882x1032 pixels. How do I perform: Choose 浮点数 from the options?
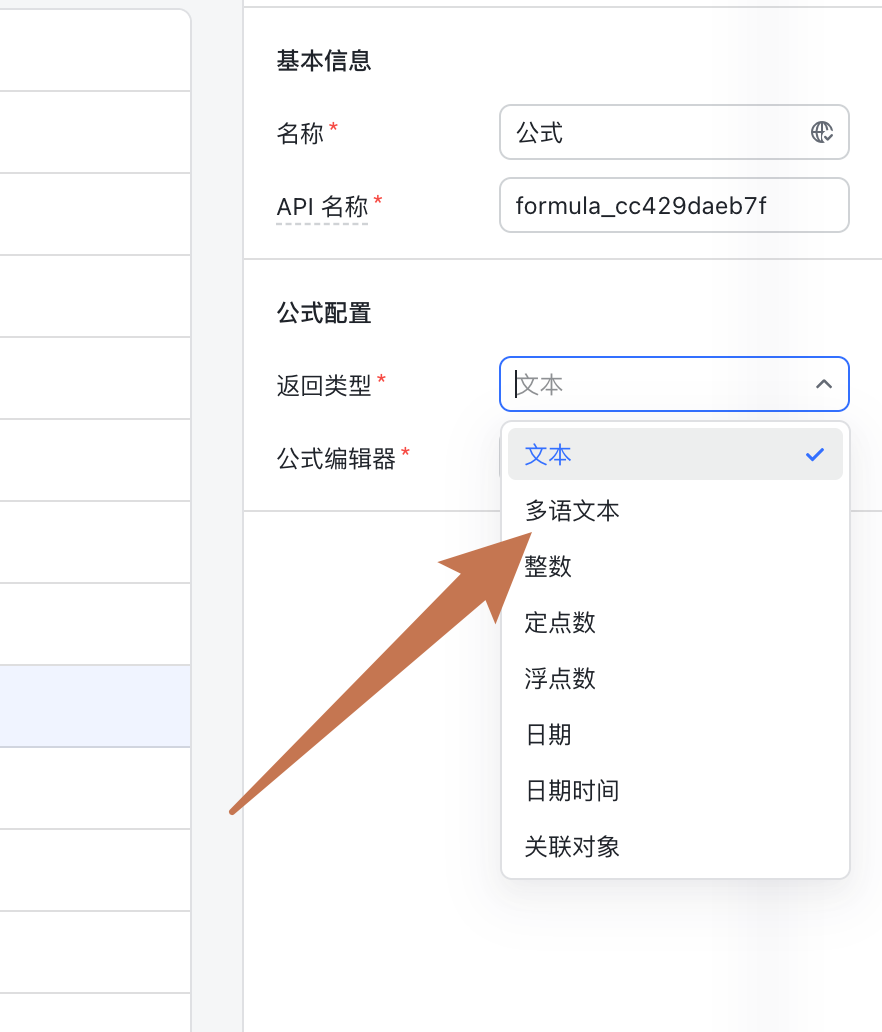click(675, 679)
